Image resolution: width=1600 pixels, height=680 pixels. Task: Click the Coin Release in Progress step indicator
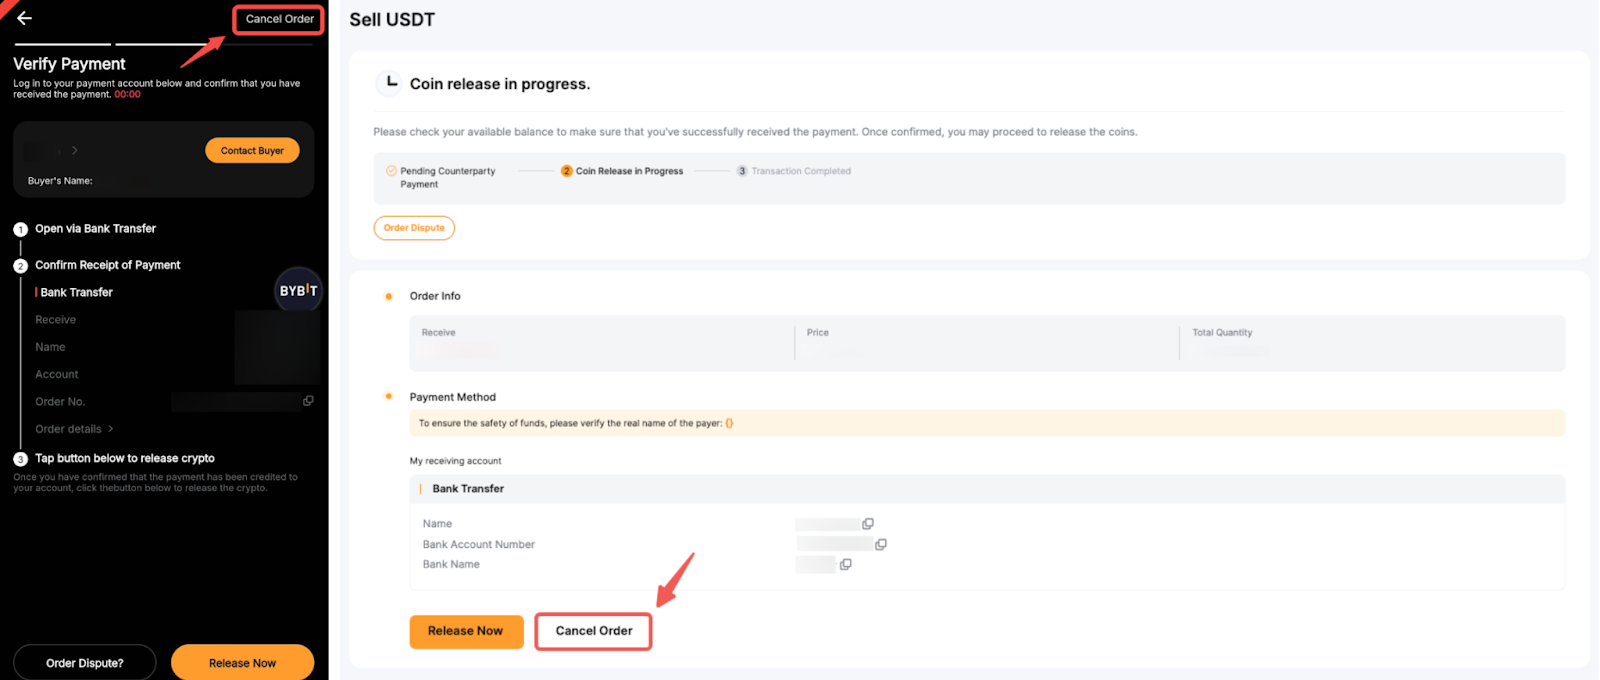click(x=622, y=171)
